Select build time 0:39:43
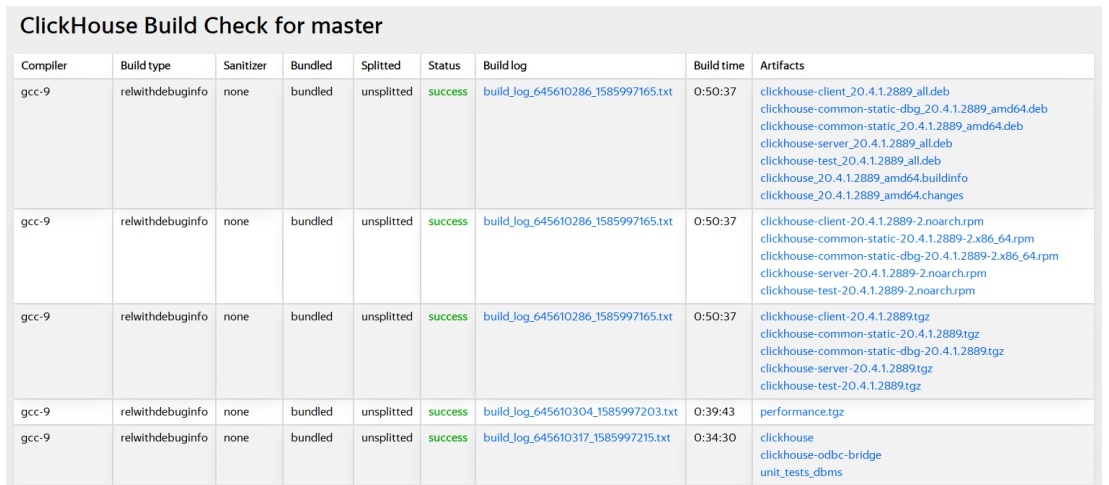This screenshot has width=1109, height=485. (x=715, y=411)
